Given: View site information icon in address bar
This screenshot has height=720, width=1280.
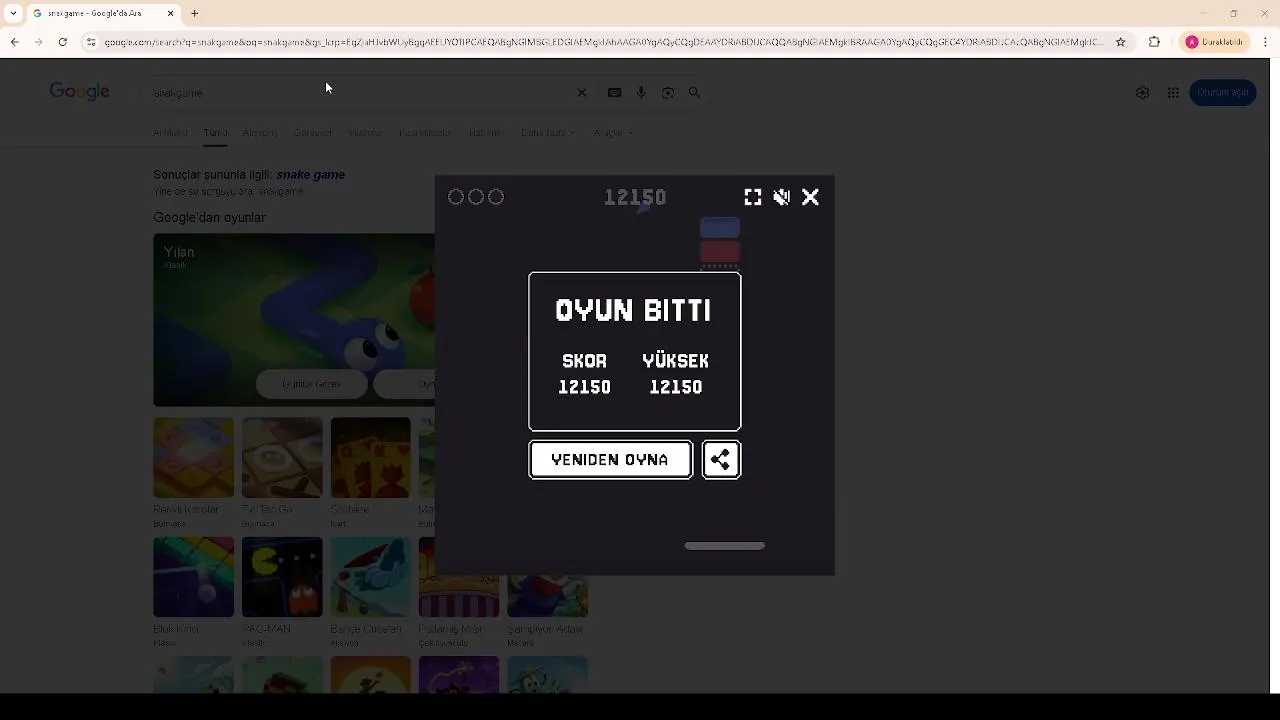Looking at the screenshot, I should click(x=91, y=42).
